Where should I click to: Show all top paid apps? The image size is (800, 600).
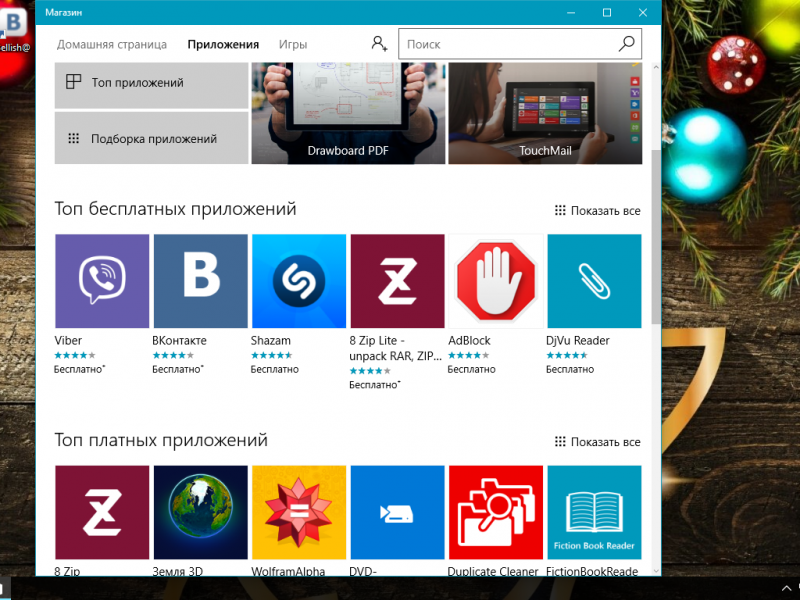[x=597, y=442]
